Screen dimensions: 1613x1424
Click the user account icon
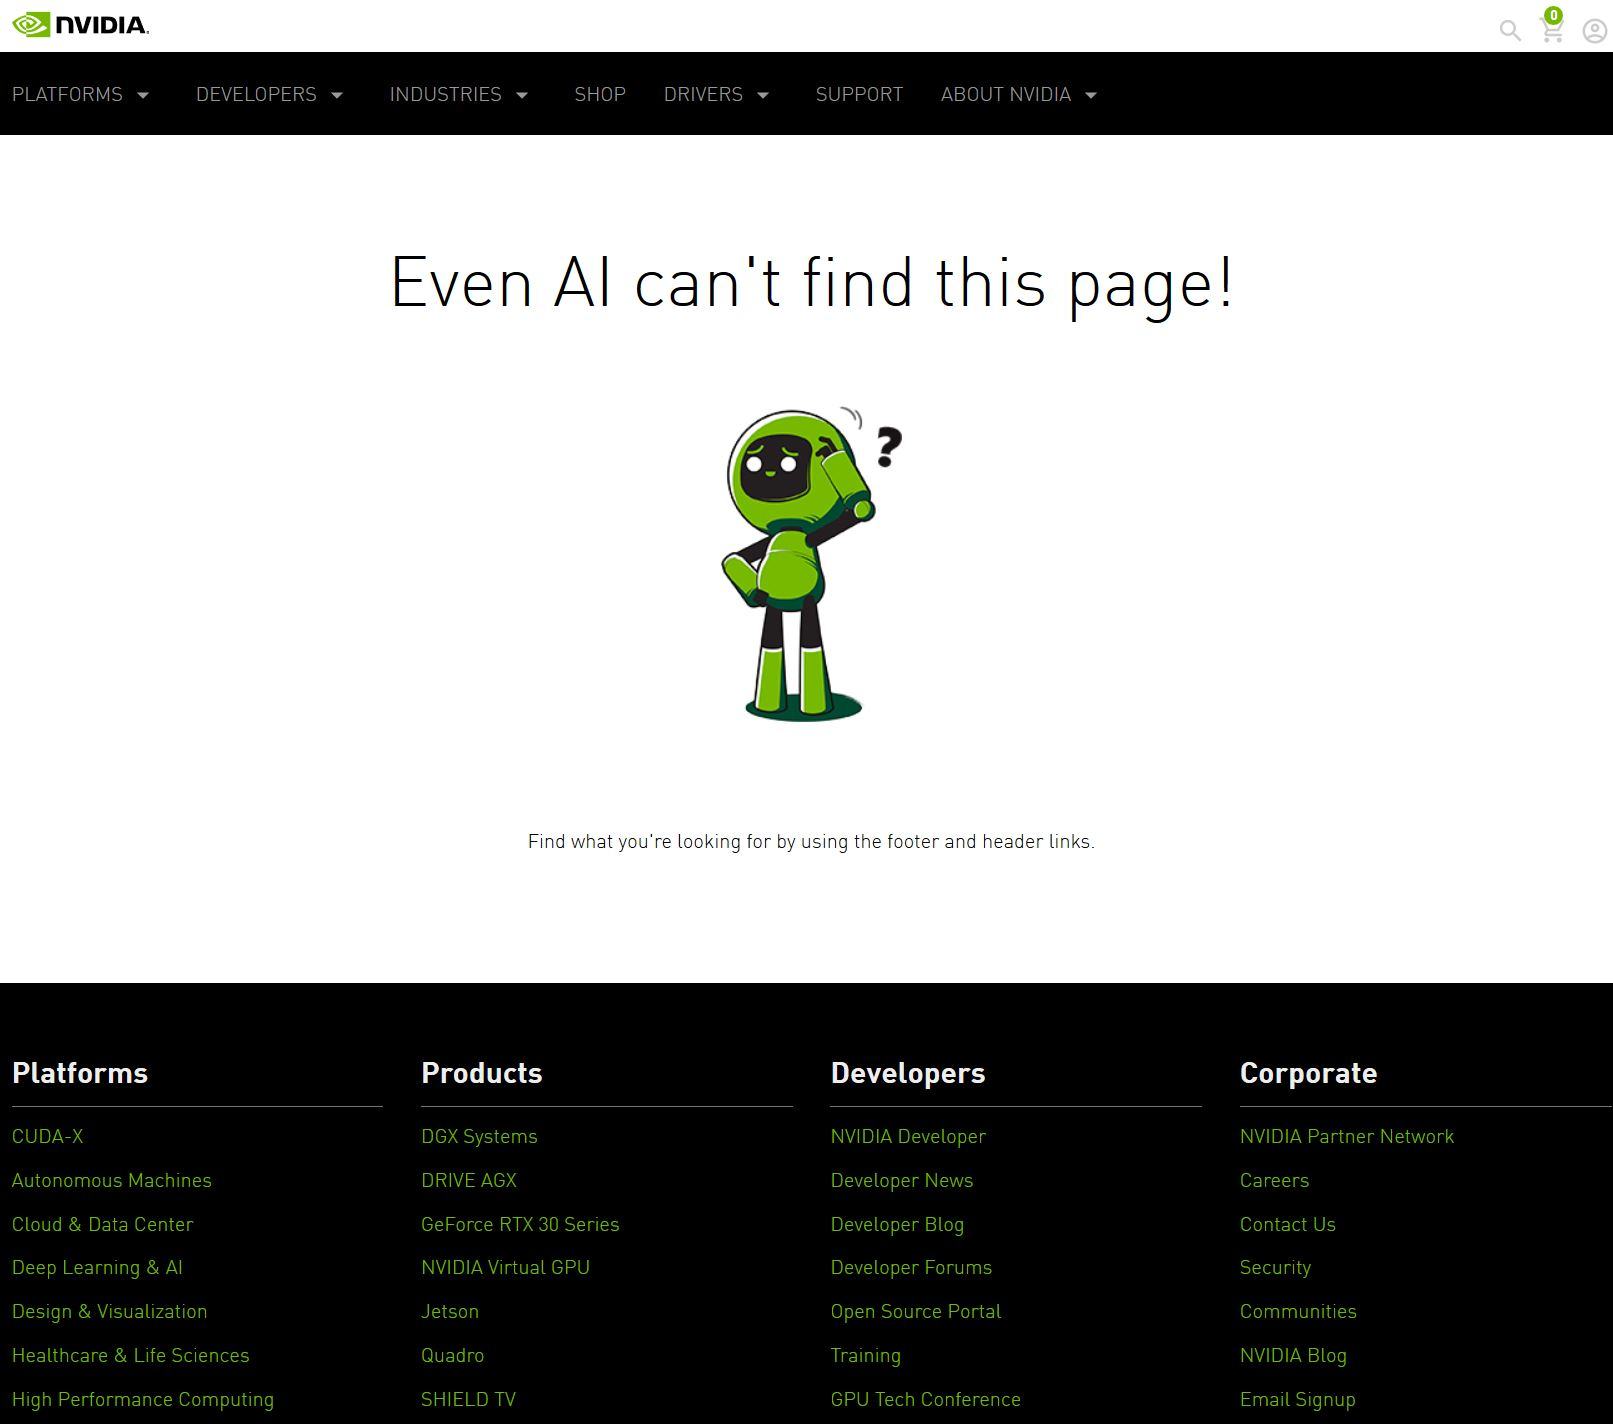(x=1594, y=31)
